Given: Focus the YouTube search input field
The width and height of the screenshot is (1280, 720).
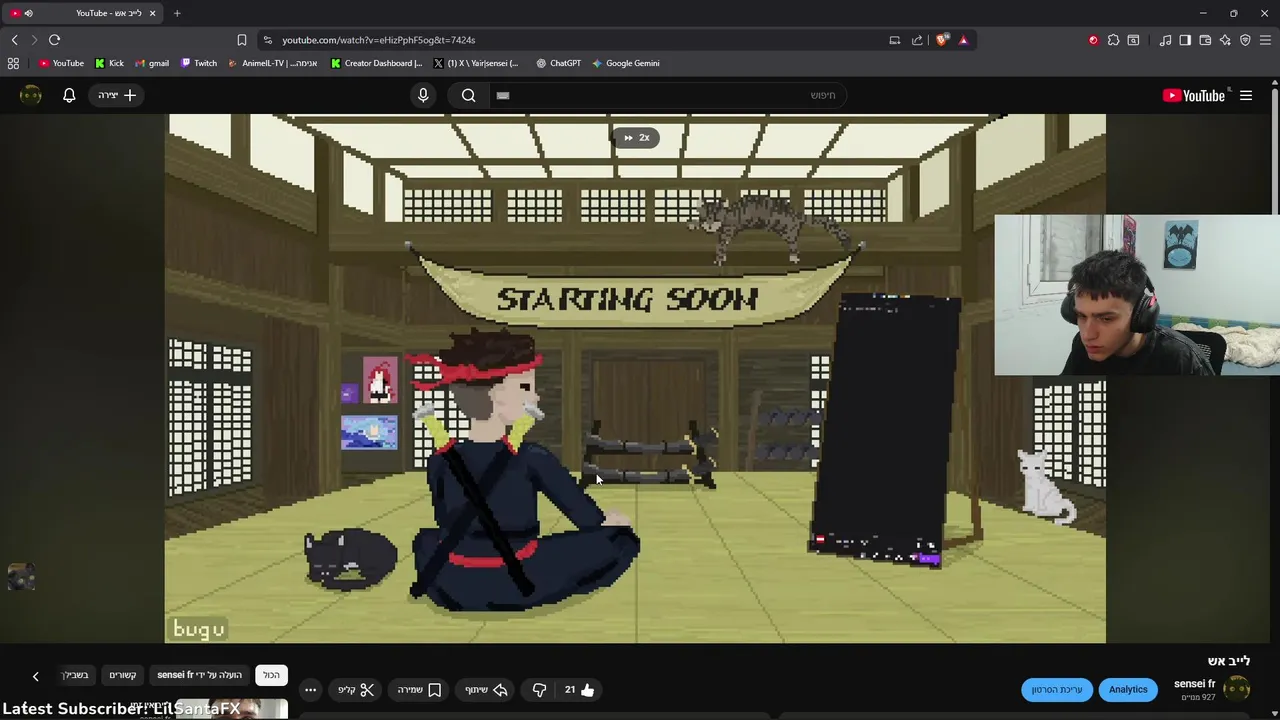Looking at the screenshot, I should point(666,95).
